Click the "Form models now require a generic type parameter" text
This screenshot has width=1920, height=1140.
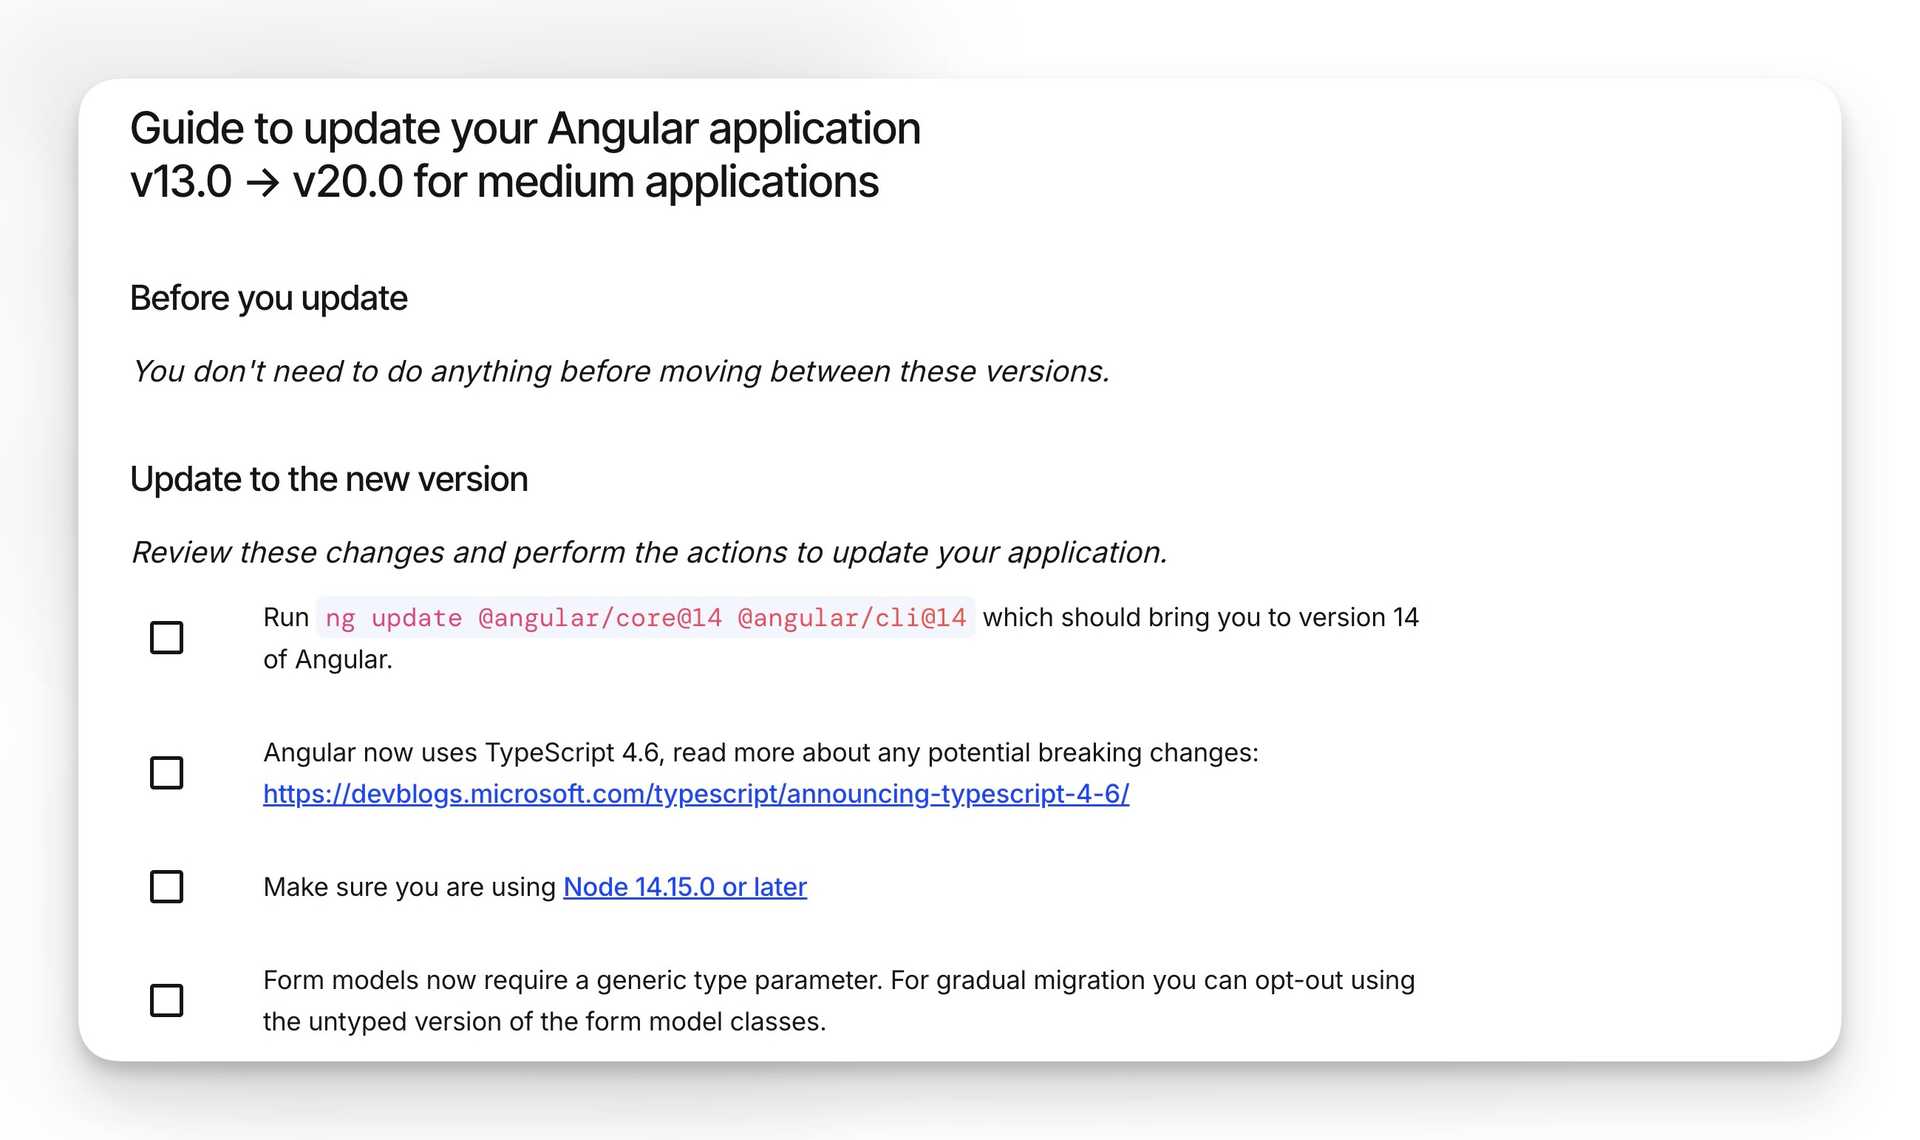point(838,980)
